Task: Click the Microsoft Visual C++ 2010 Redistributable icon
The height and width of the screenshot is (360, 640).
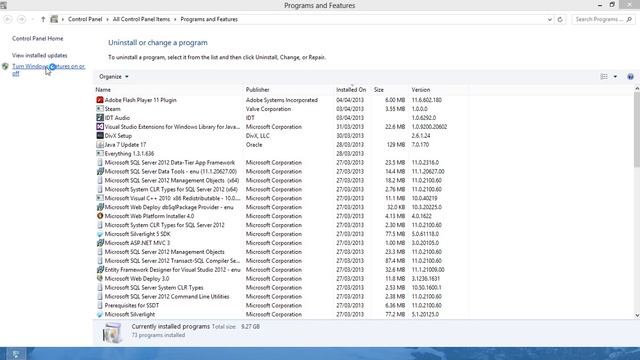Action: point(100,198)
